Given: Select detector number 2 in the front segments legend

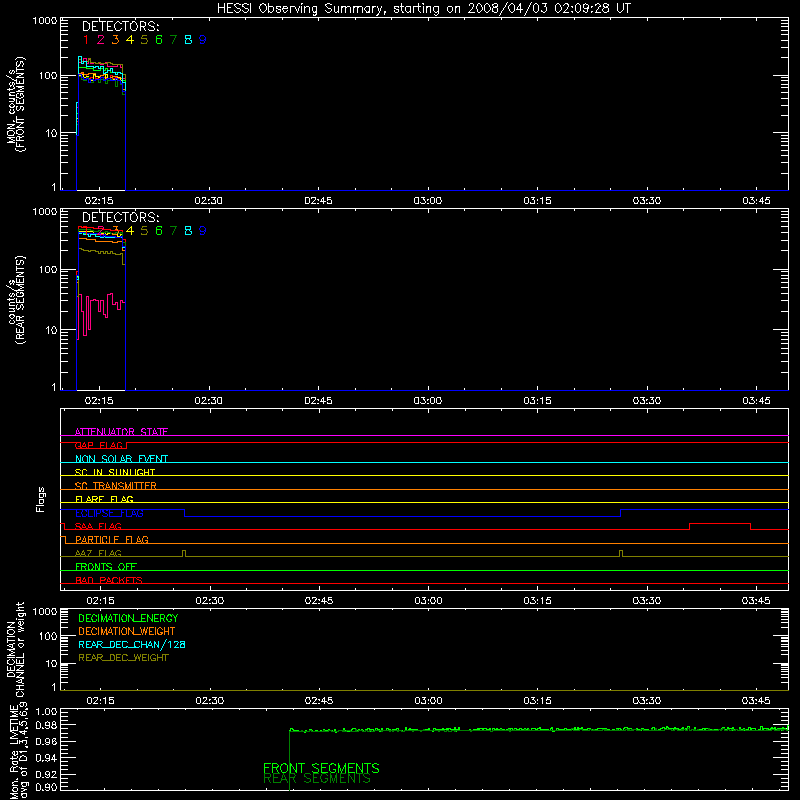Looking at the screenshot, I should click(x=101, y=40).
